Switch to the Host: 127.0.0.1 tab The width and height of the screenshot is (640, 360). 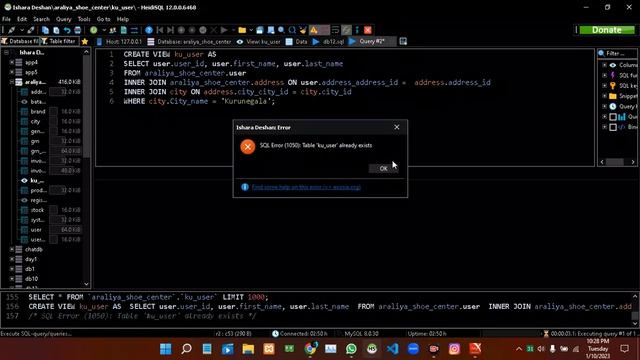(120, 42)
